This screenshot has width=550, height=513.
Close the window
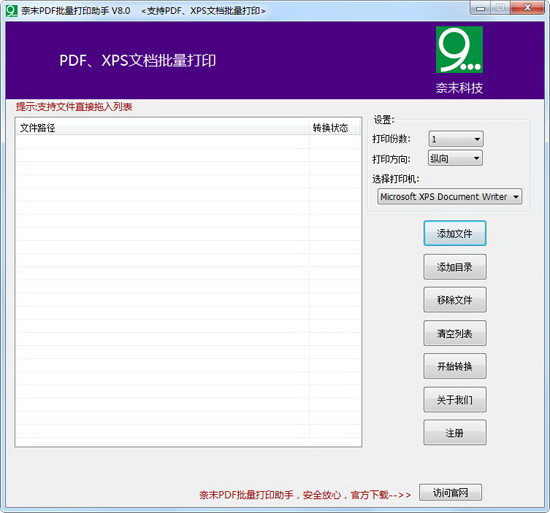(527, 8)
